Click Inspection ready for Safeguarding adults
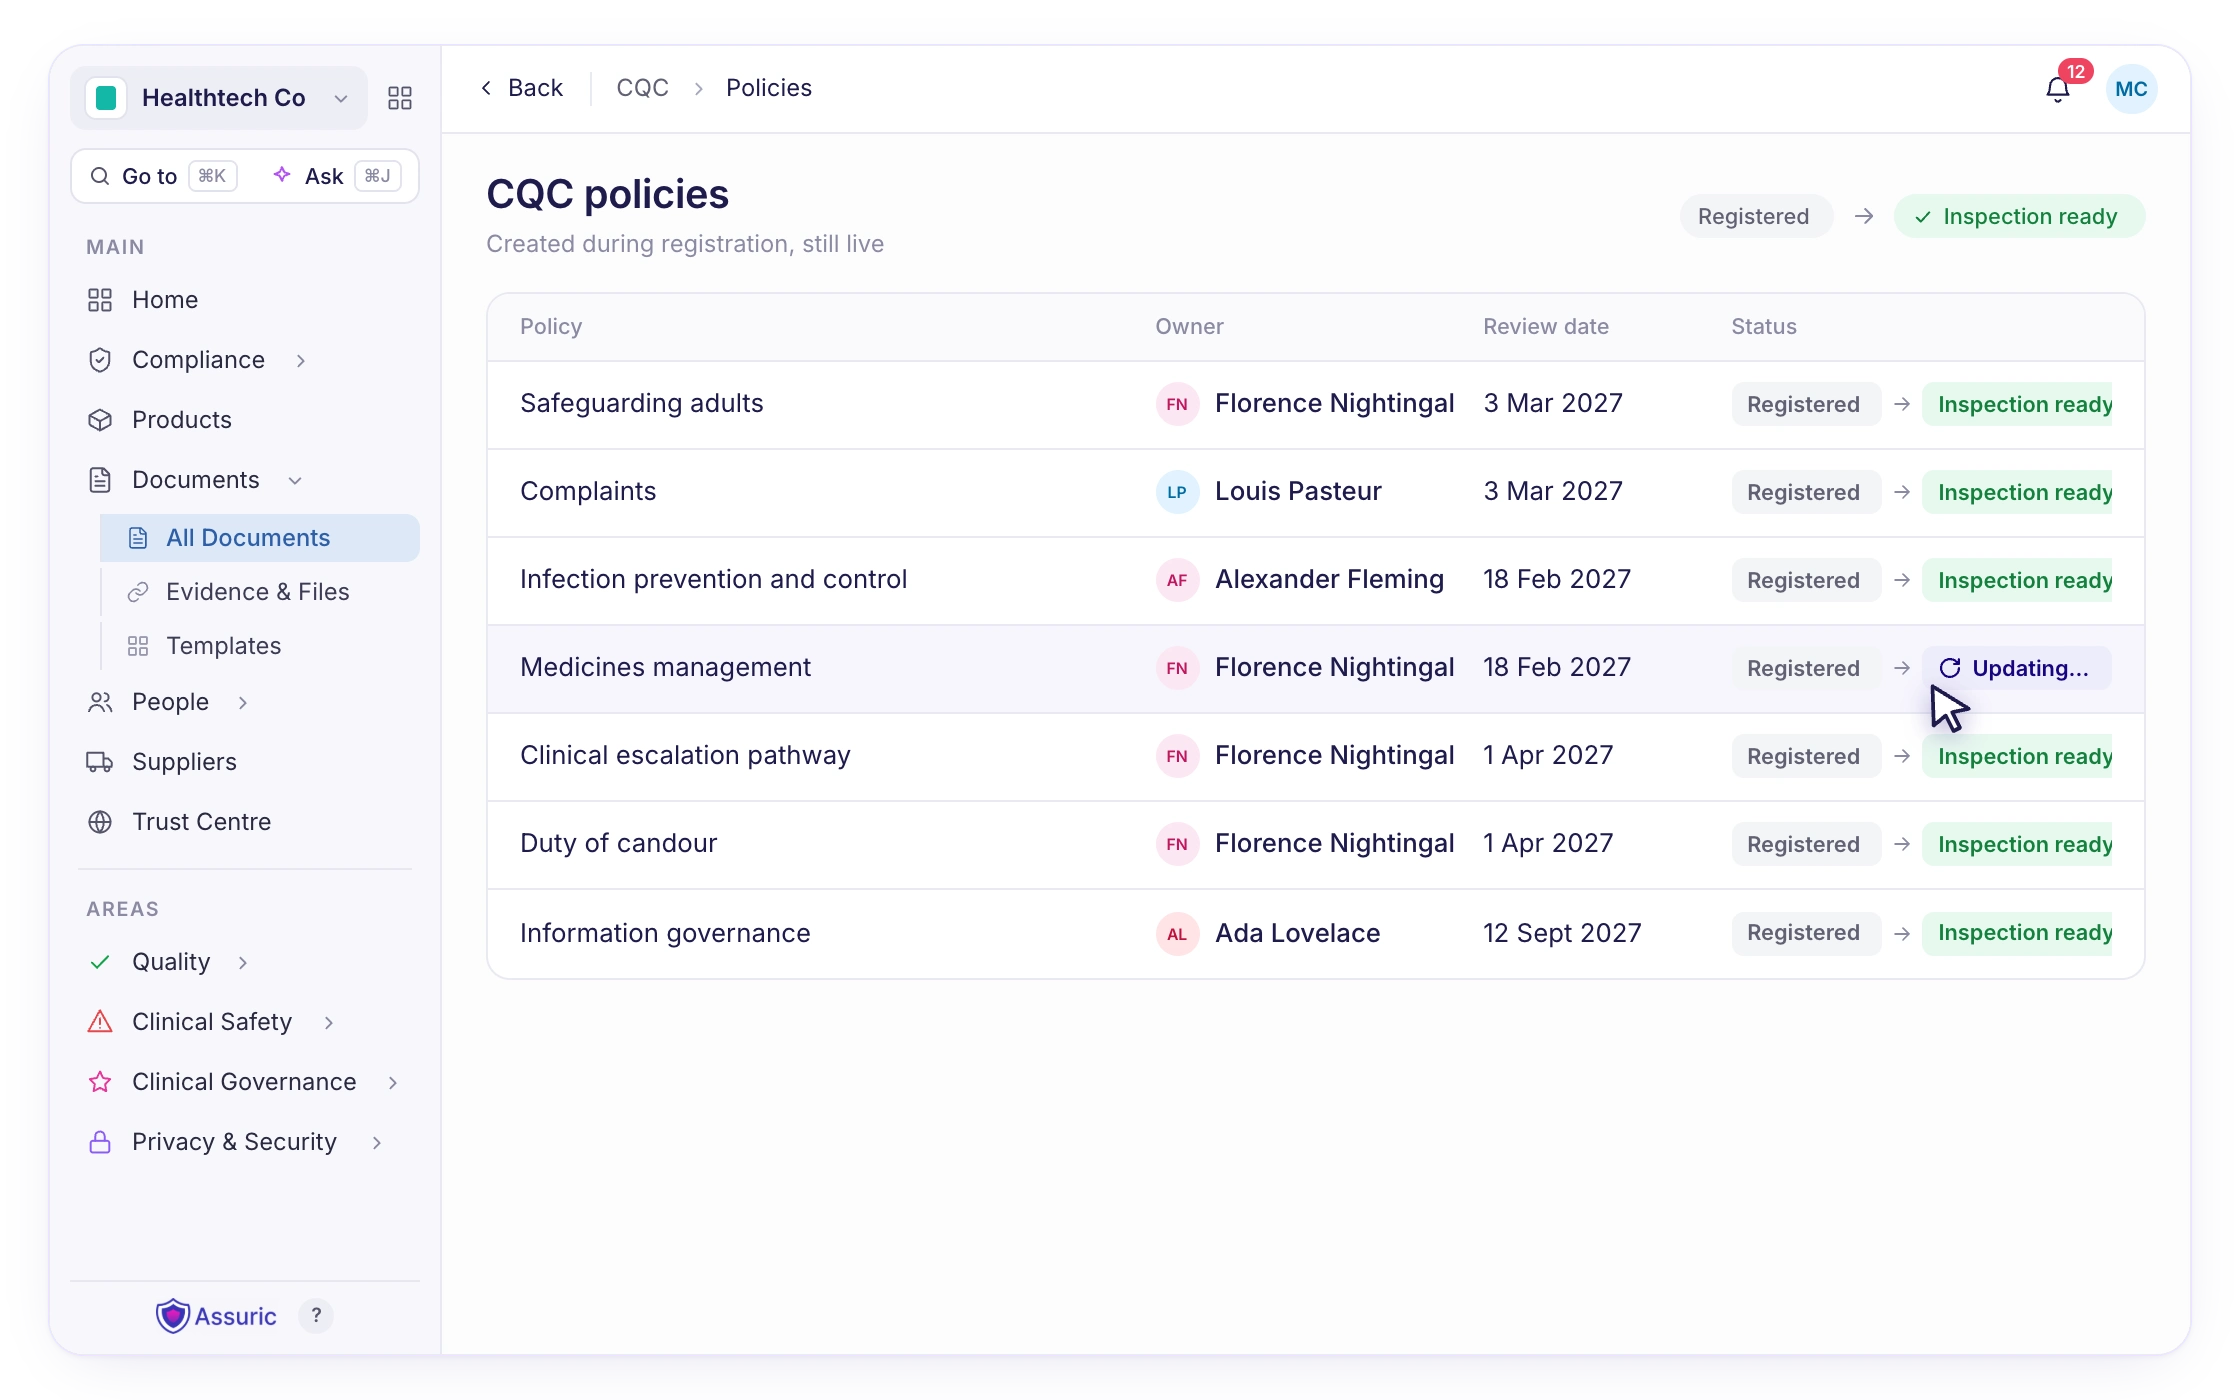The image size is (2240, 1400). point(2017,404)
